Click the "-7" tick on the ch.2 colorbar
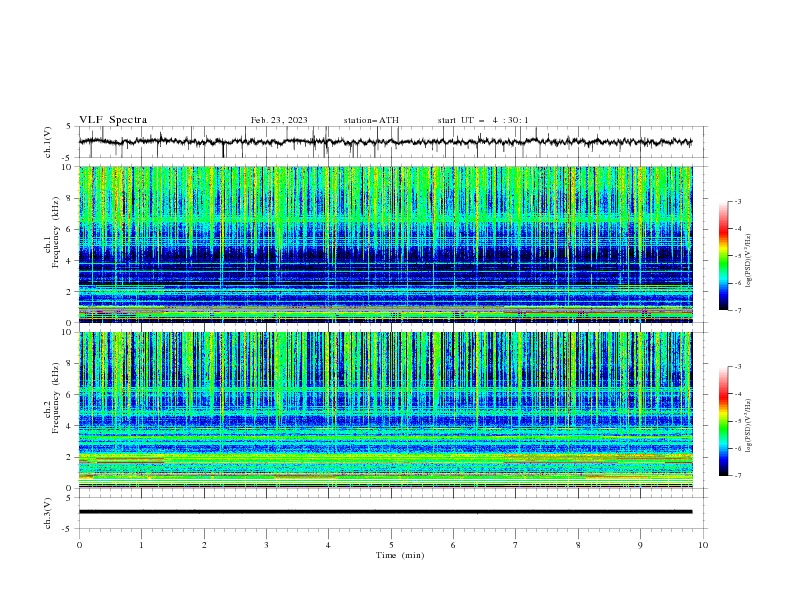 737,476
